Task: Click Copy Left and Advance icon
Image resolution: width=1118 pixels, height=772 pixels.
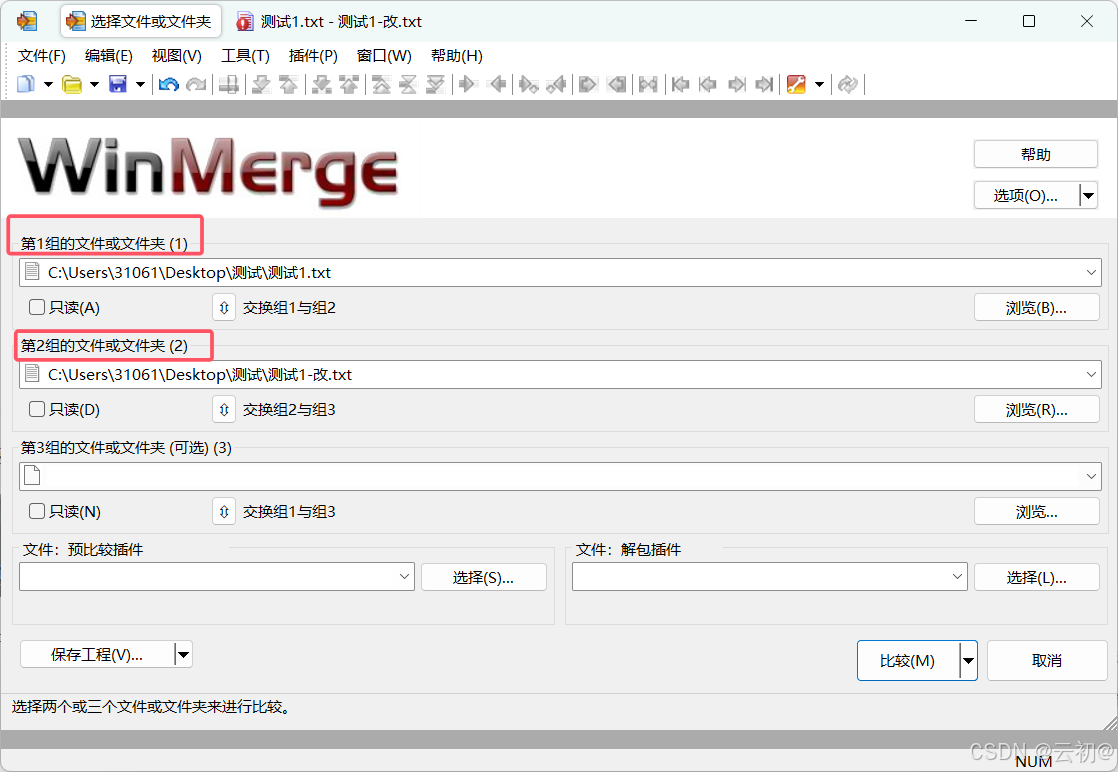Action: coord(556,84)
